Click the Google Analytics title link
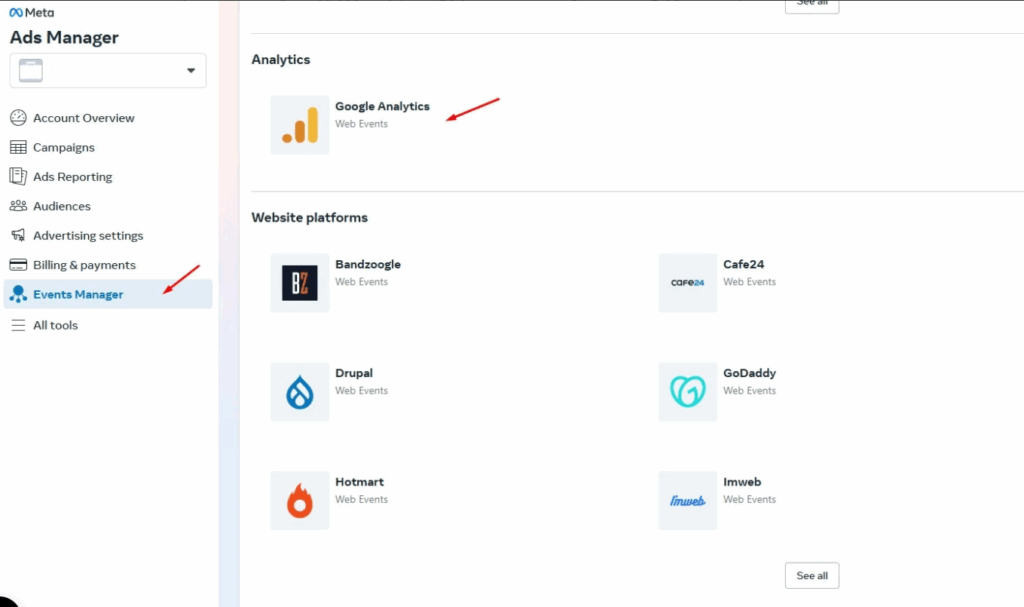The width and height of the screenshot is (1024, 607). 382,107
